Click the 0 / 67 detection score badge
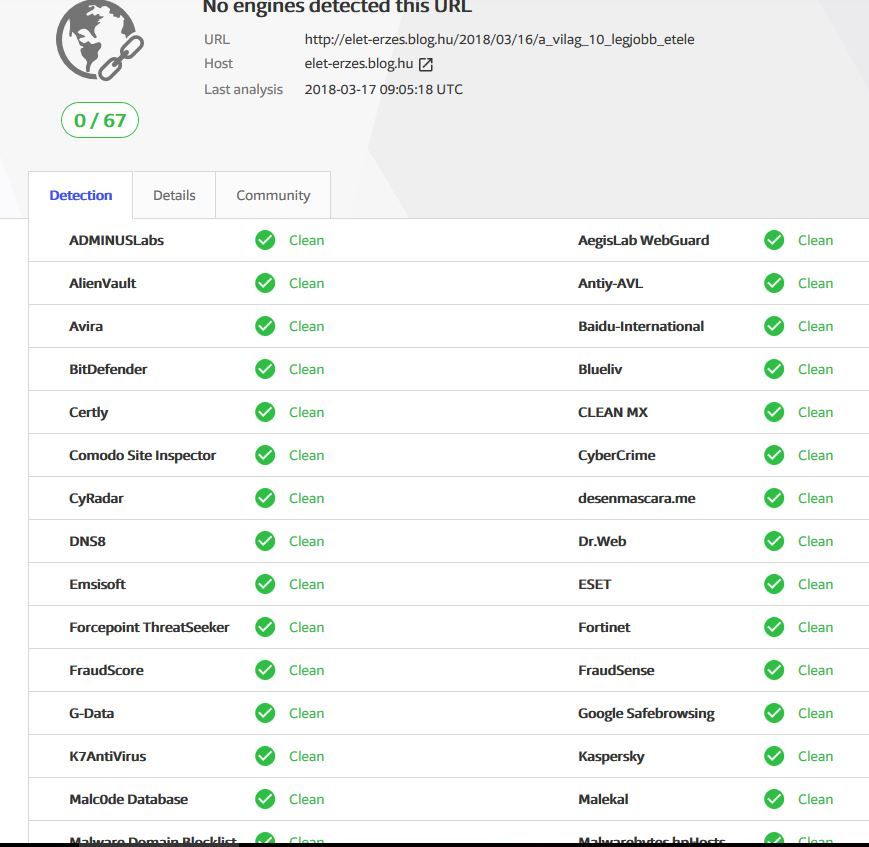Screen dimensions: 869x847 [x=100, y=121]
